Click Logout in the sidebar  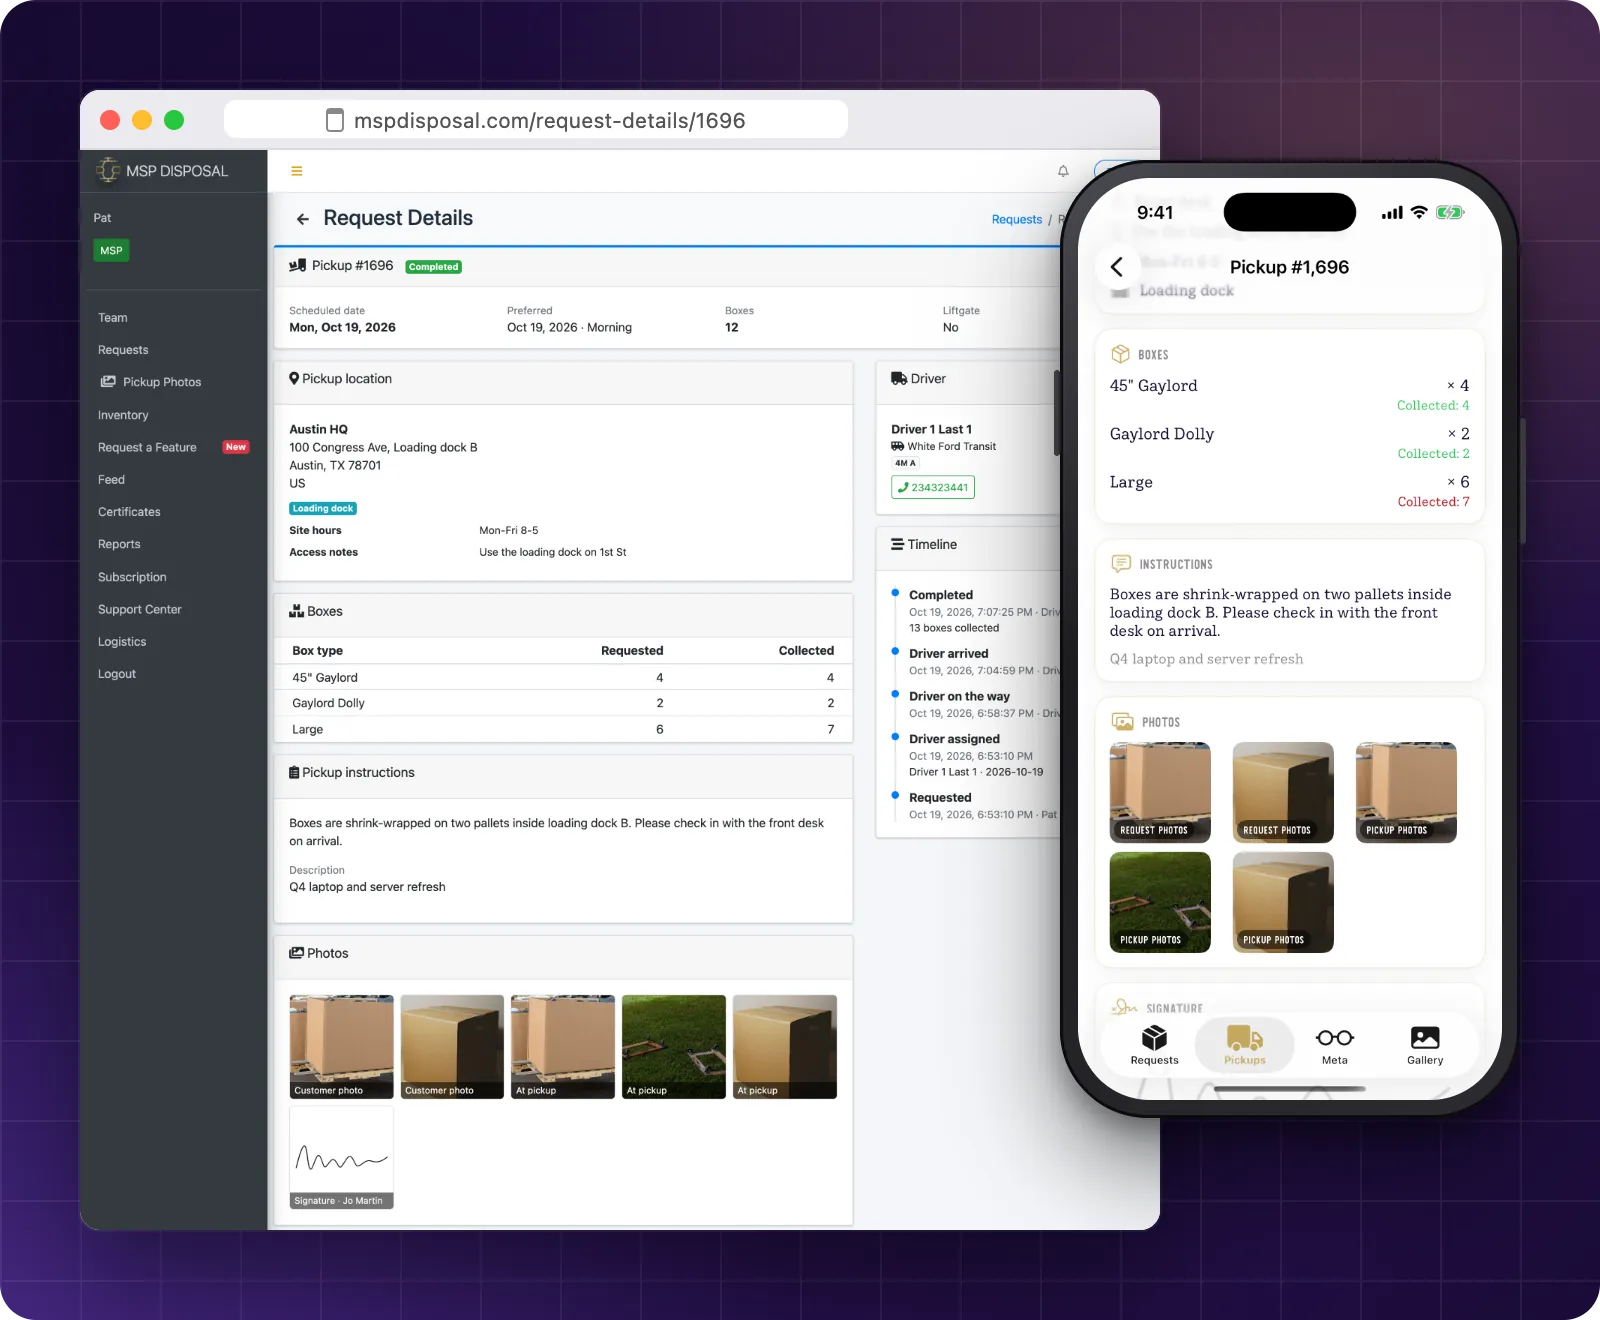click(x=117, y=674)
